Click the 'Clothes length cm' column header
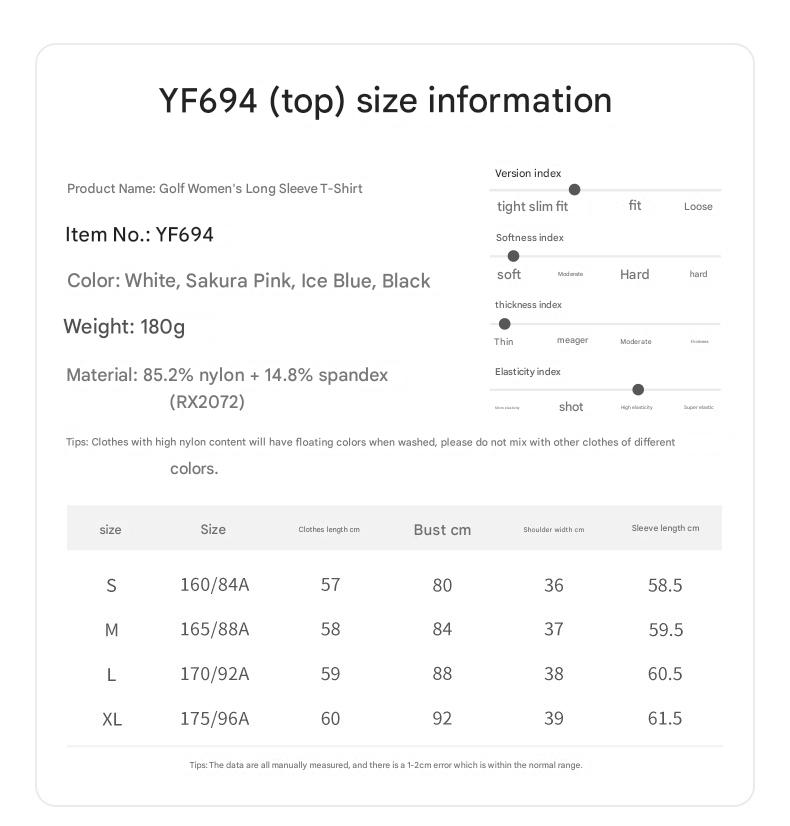The width and height of the screenshot is (790, 826). click(x=329, y=529)
